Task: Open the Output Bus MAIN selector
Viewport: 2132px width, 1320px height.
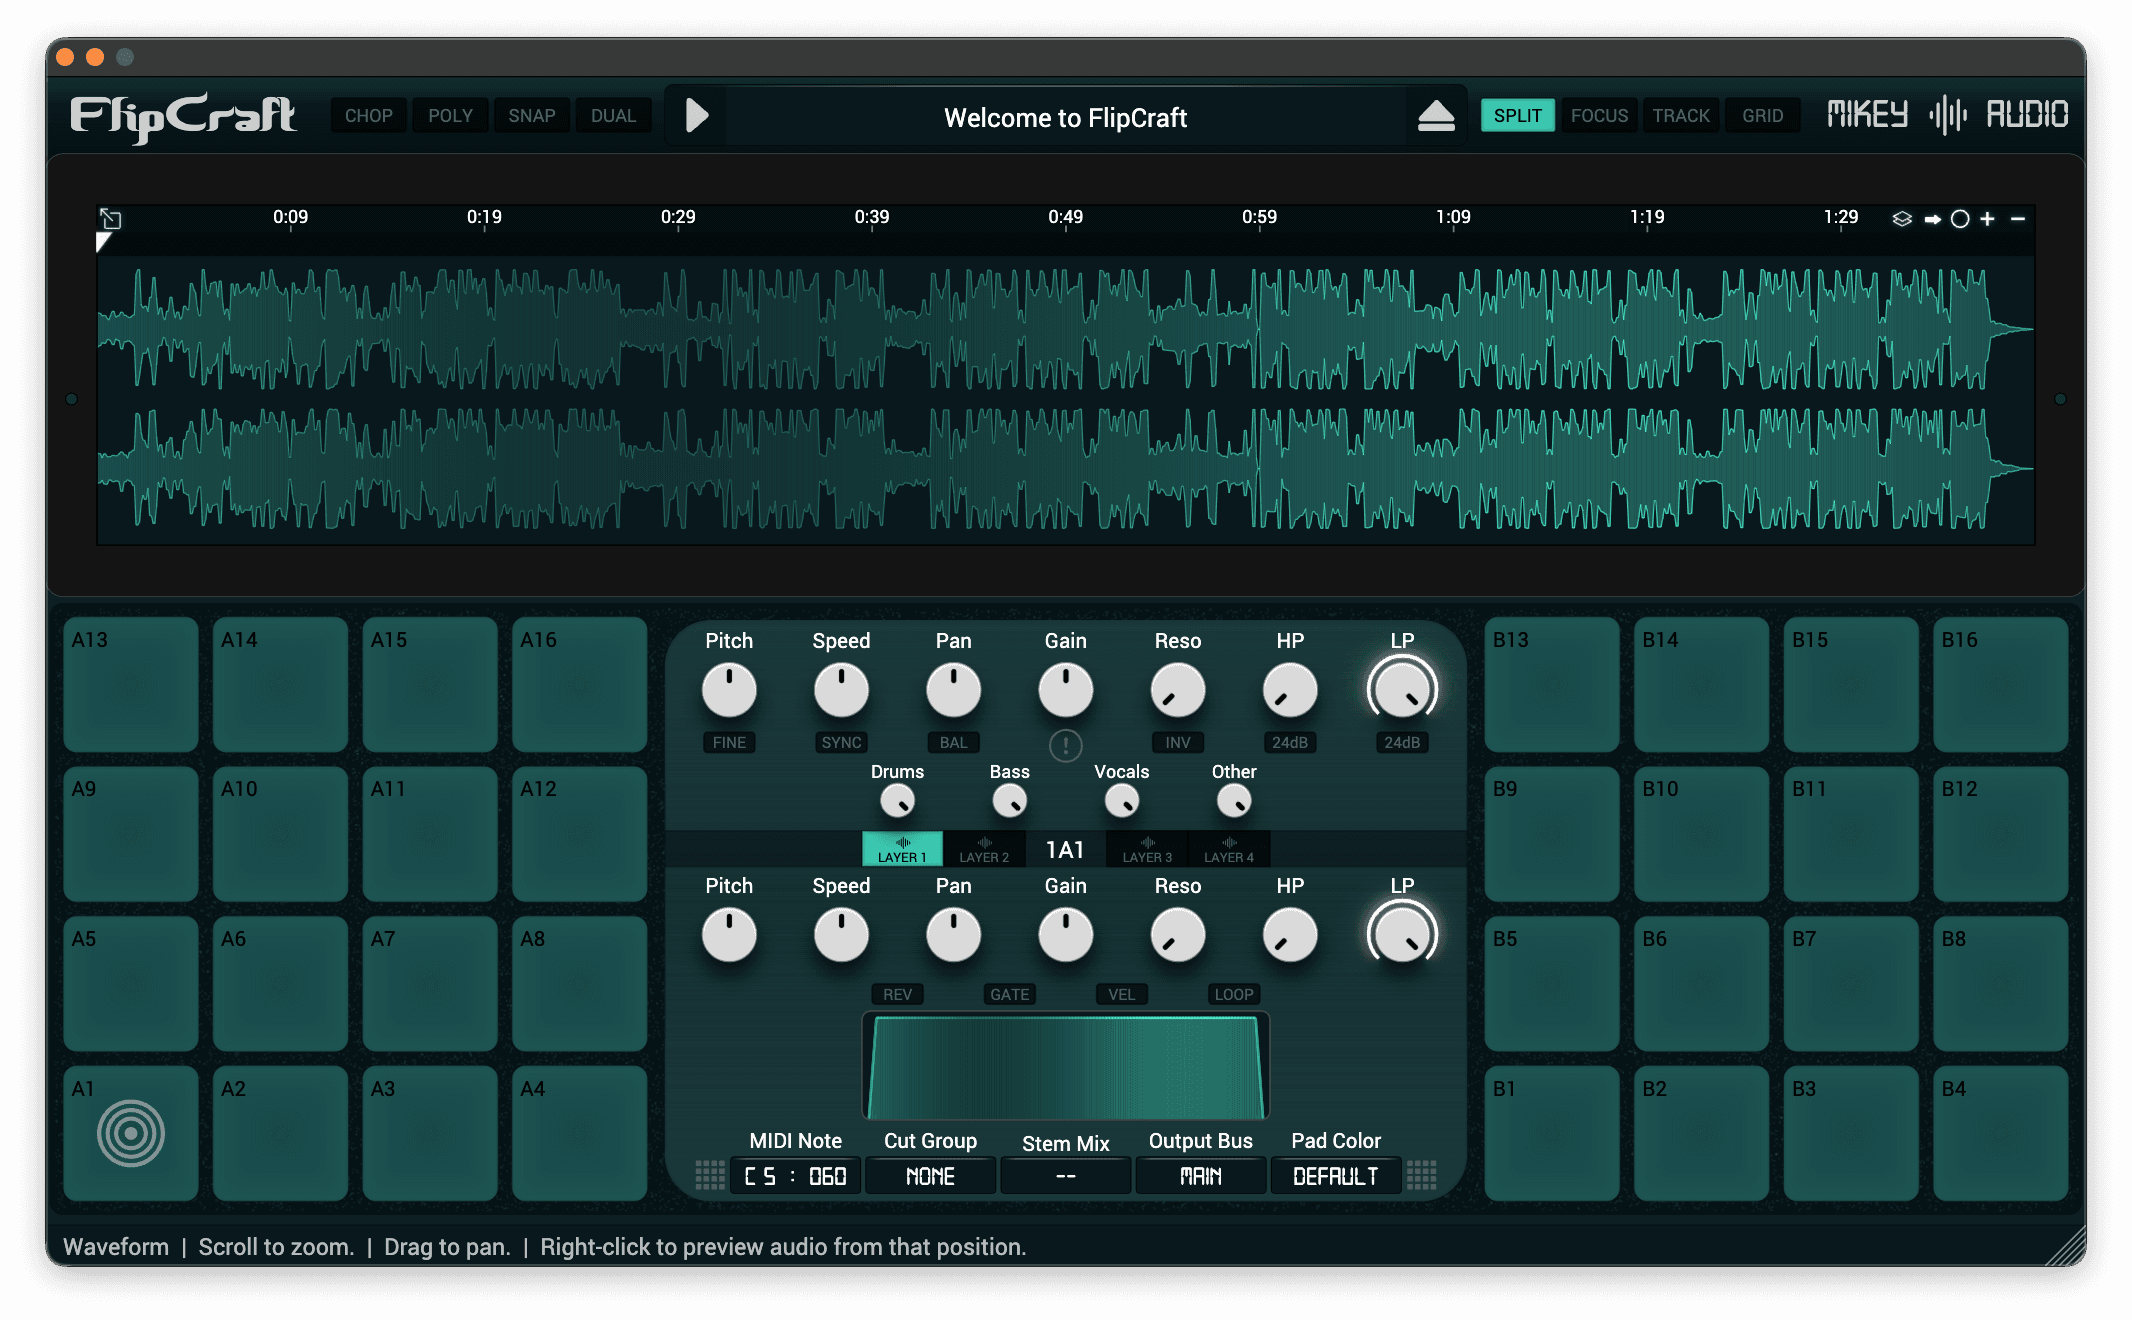Action: 1200,1176
